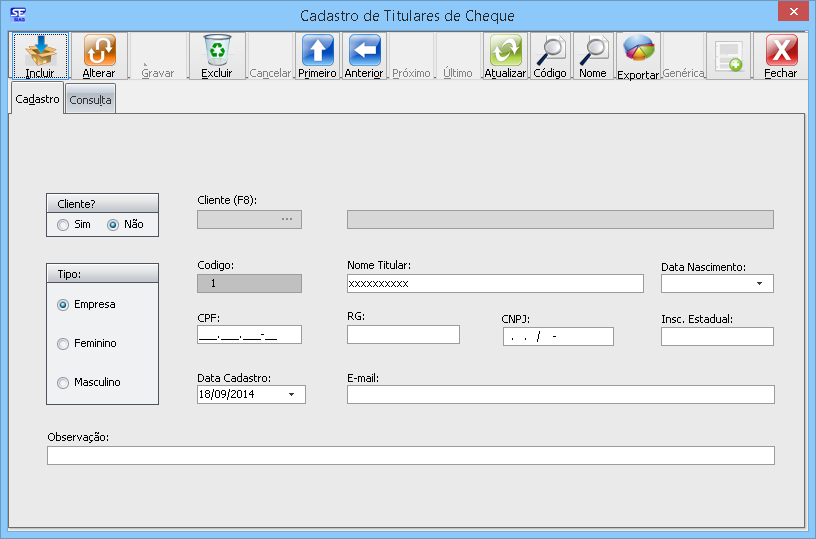This screenshot has height=539, width=816.
Task: Search by Código magnifier icon
Action: coord(549,51)
